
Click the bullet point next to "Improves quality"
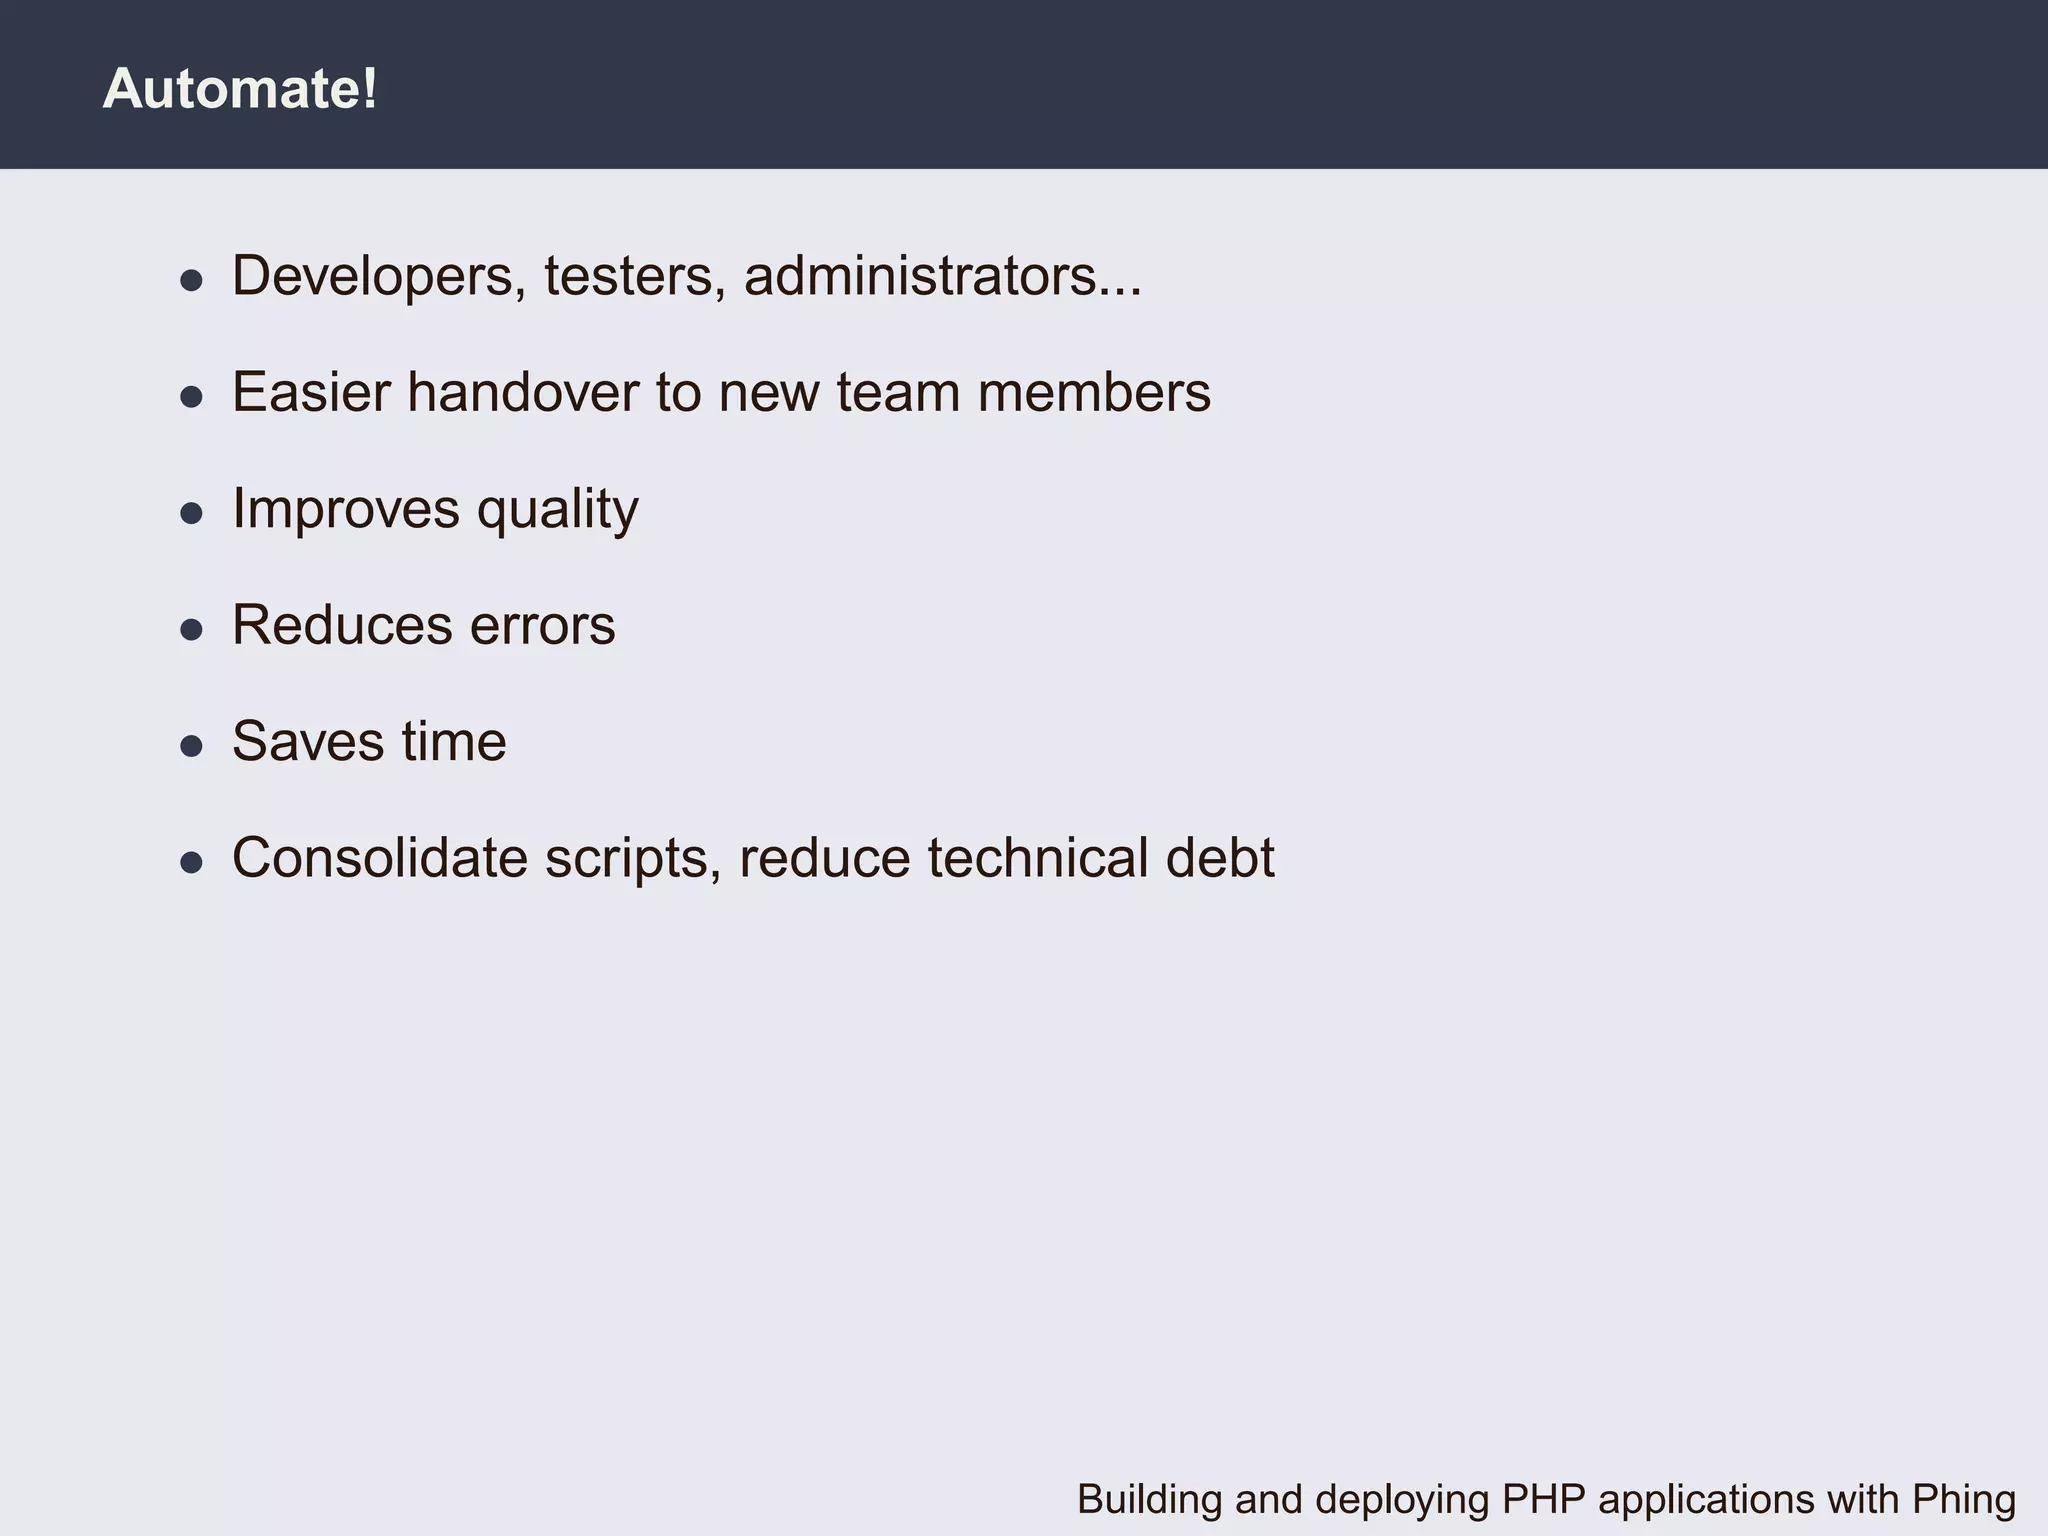click(191, 513)
